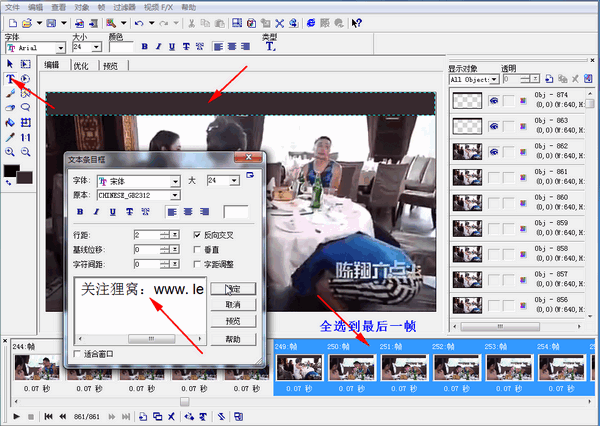This screenshot has height=426, width=600.
Task: Select the Fill bucket tool
Action: coord(10,122)
